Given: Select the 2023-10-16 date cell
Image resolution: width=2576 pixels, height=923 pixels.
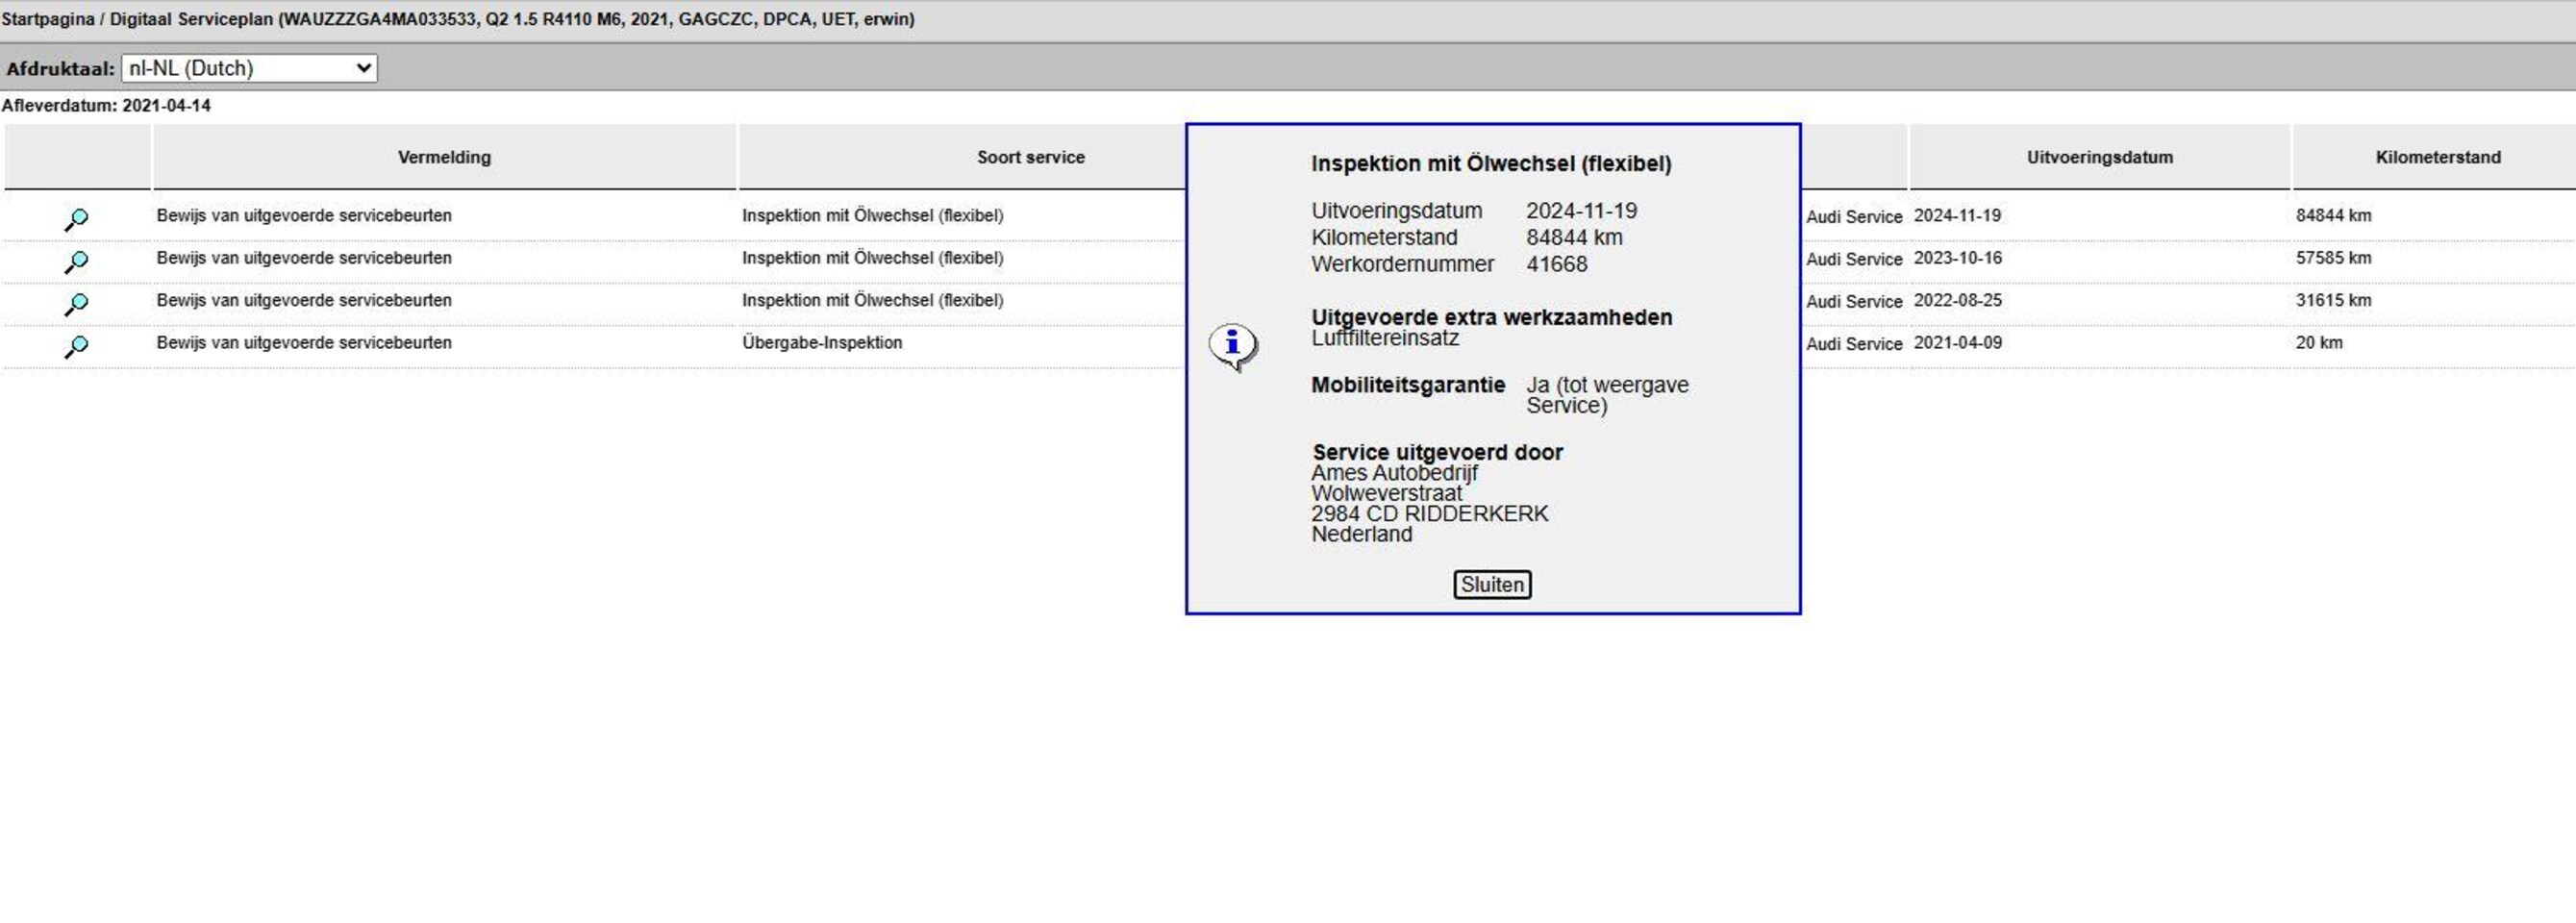Looking at the screenshot, I should tap(1957, 258).
